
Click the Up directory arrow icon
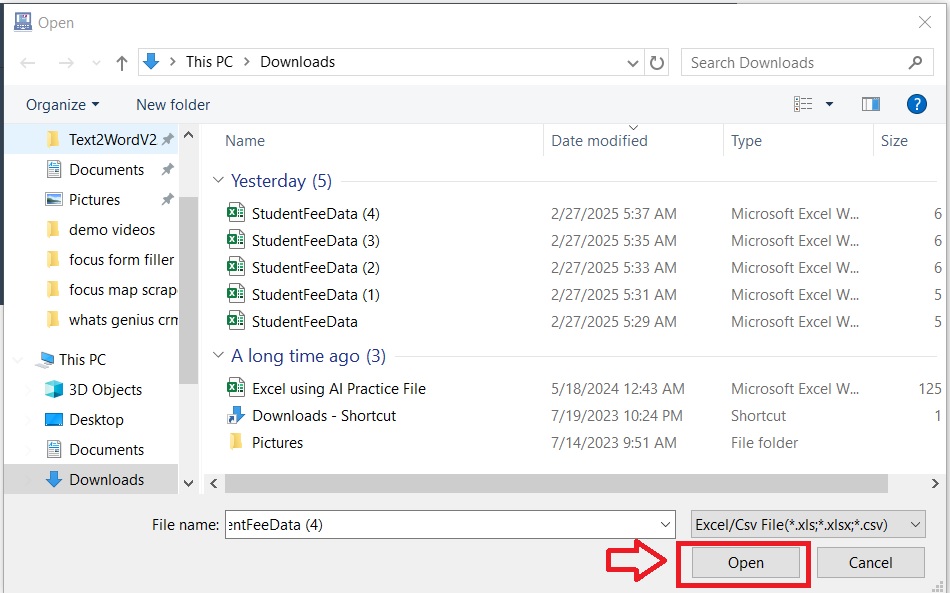(x=122, y=62)
